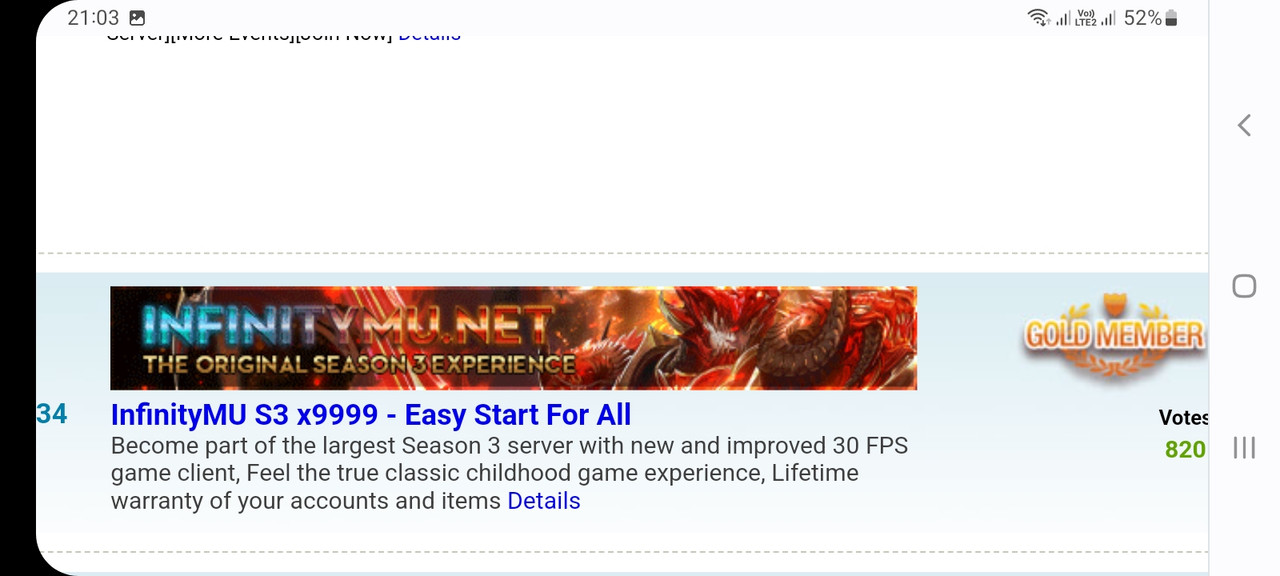Tap the first cellular signal bars icon
This screenshot has width=1280, height=576.
pyautogui.click(x=1063, y=18)
